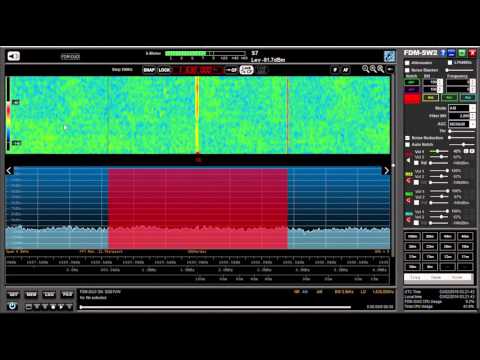Viewport: 480px width, 360px height.
Task: Shift the spectrum left with the left arrow
Action: pyautogui.click(x=9, y=171)
